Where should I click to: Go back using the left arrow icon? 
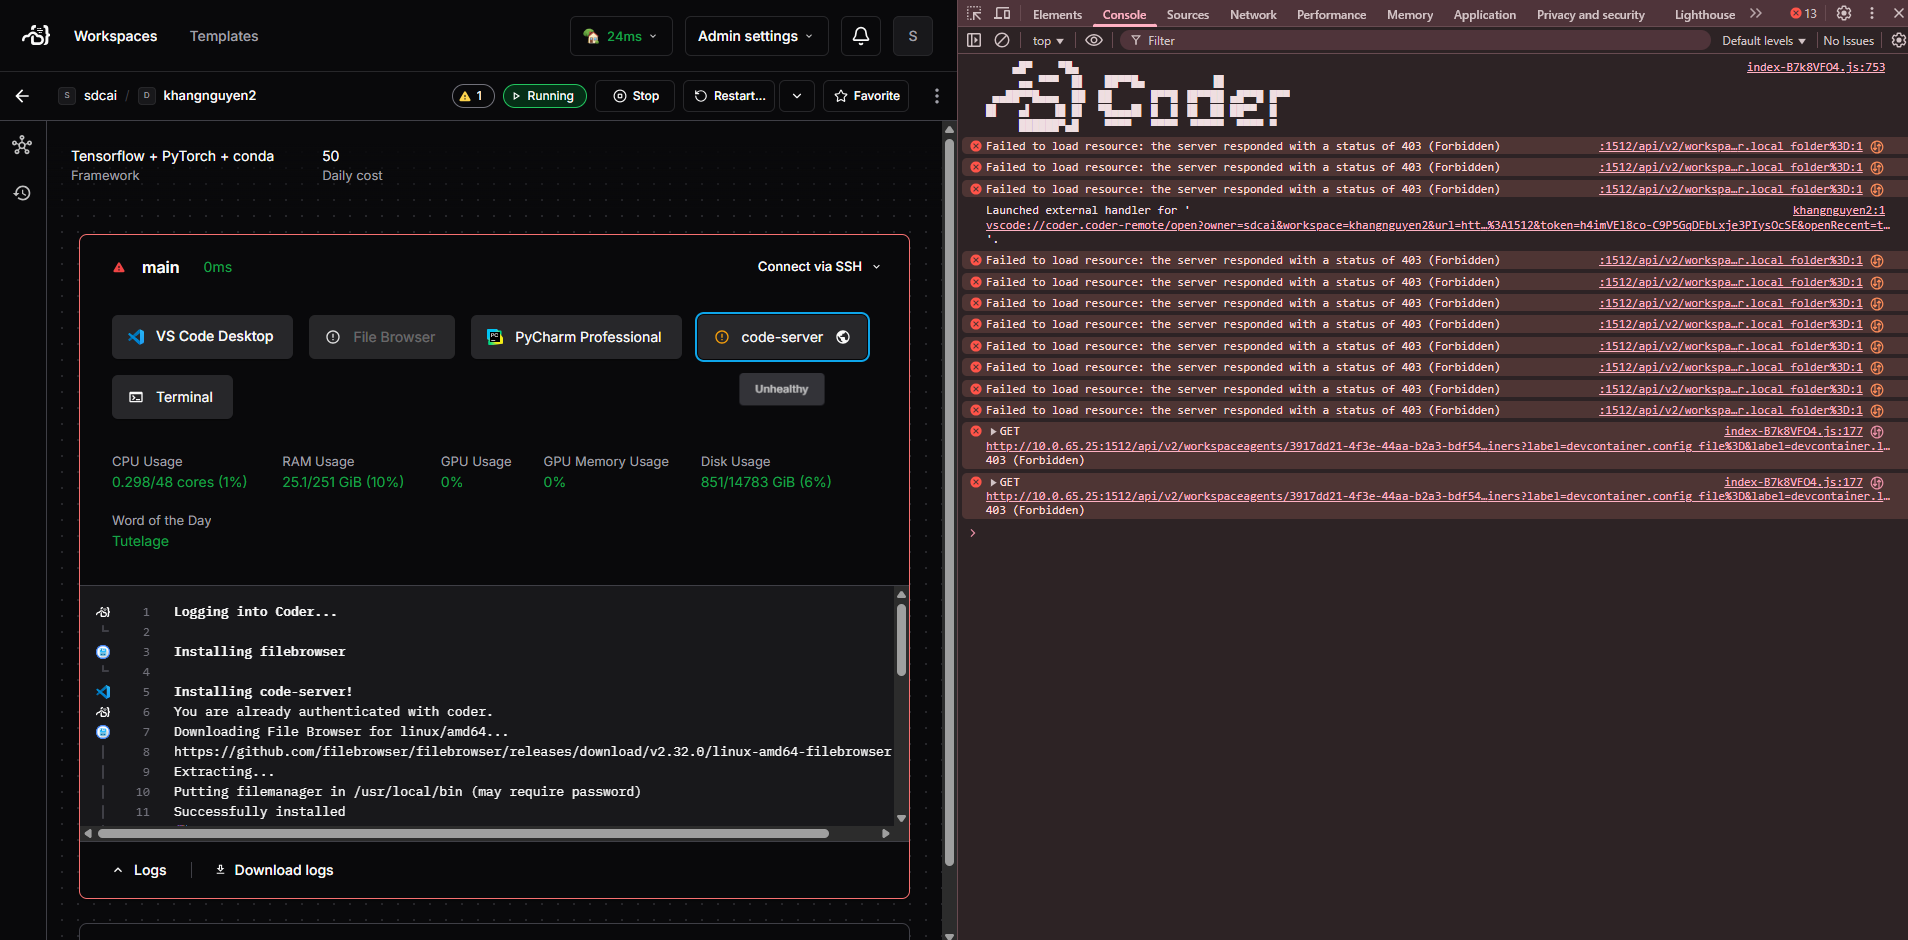pyautogui.click(x=22, y=96)
